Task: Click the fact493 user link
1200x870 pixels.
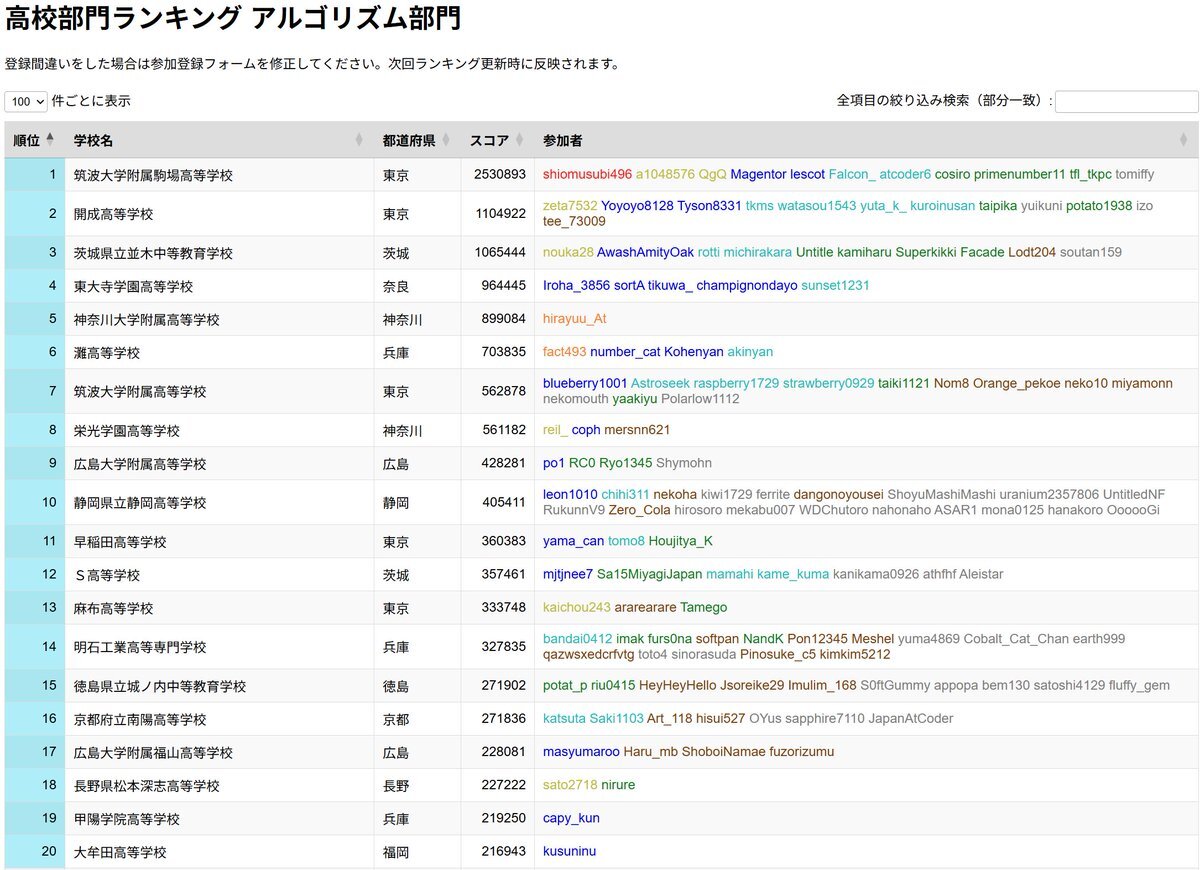Action: tap(565, 351)
